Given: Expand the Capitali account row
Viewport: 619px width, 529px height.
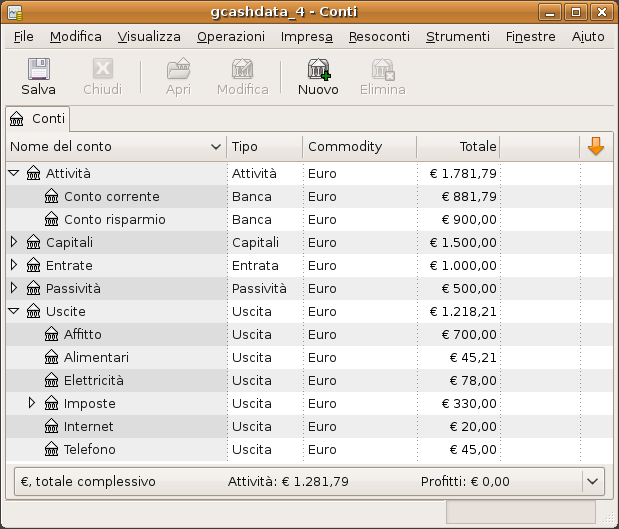Looking at the screenshot, I should [x=14, y=242].
